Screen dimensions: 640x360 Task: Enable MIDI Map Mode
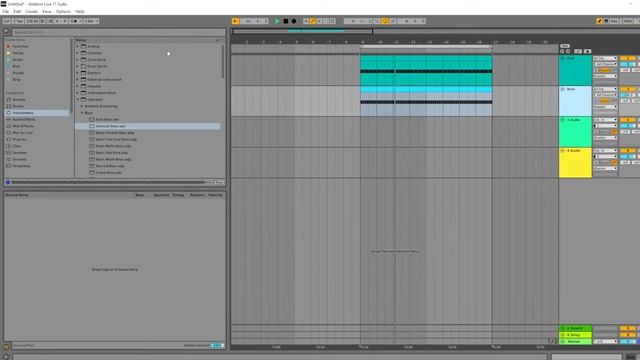(627, 21)
